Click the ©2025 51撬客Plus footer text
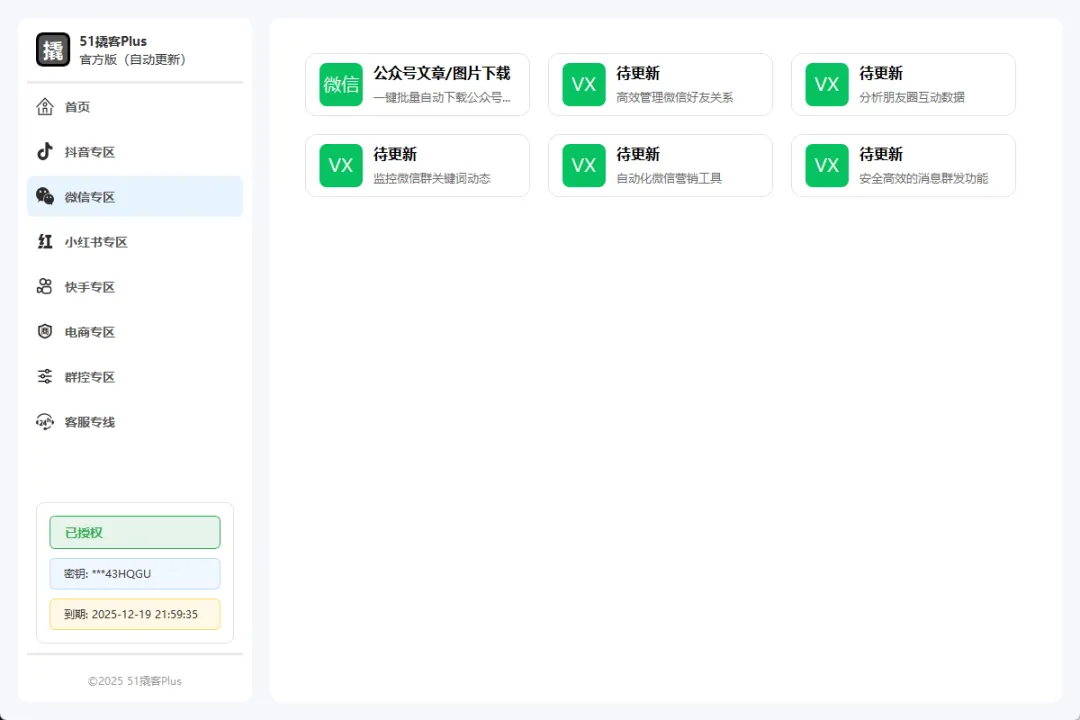The height and width of the screenshot is (720, 1080). click(135, 681)
